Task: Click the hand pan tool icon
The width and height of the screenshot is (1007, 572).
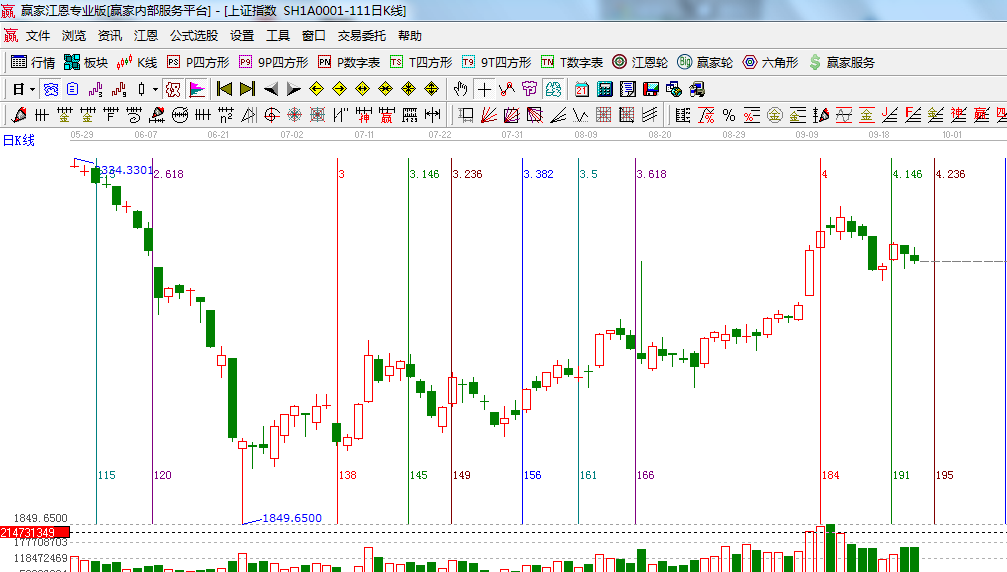Action: click(460, 89)
